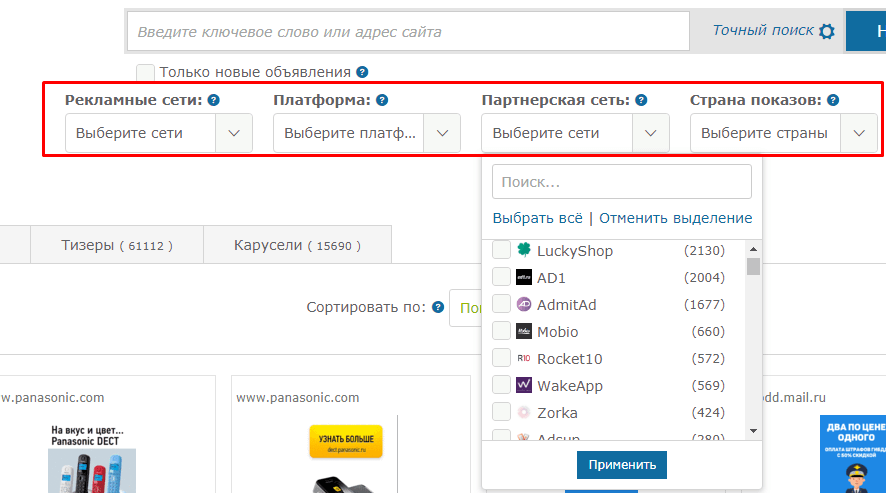Open Panasonic DECT phones ad thumbnail
The height and width of the screenshot is (493, 886).
pyautogui.click(x=92, y=459)
